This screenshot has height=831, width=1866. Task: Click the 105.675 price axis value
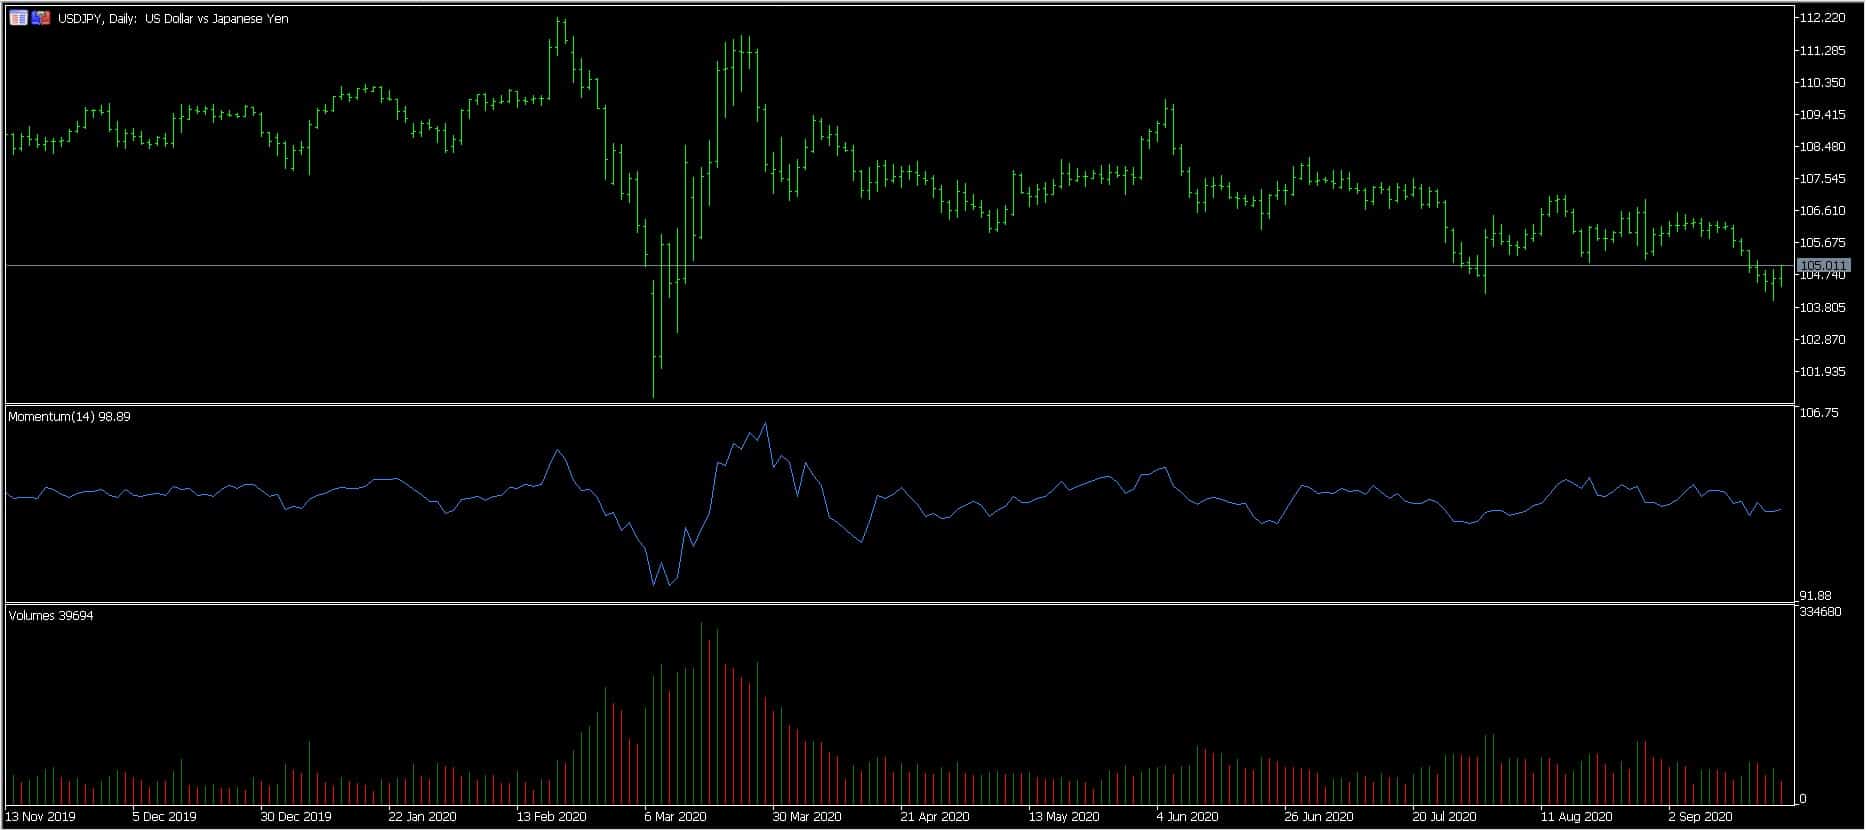[1822, 242]
